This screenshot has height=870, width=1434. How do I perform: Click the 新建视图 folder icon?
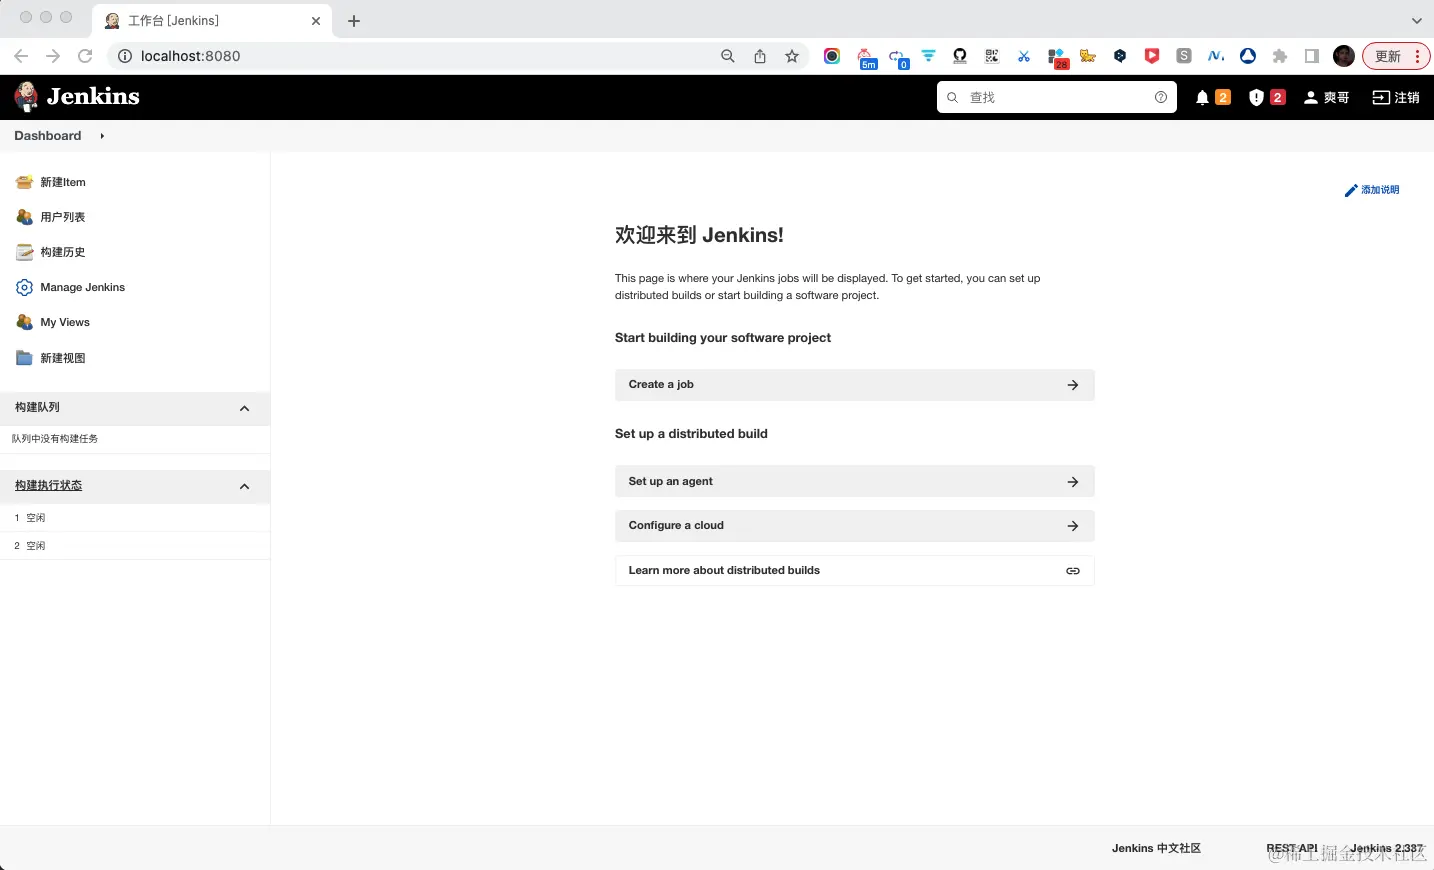tap(25, 358)
